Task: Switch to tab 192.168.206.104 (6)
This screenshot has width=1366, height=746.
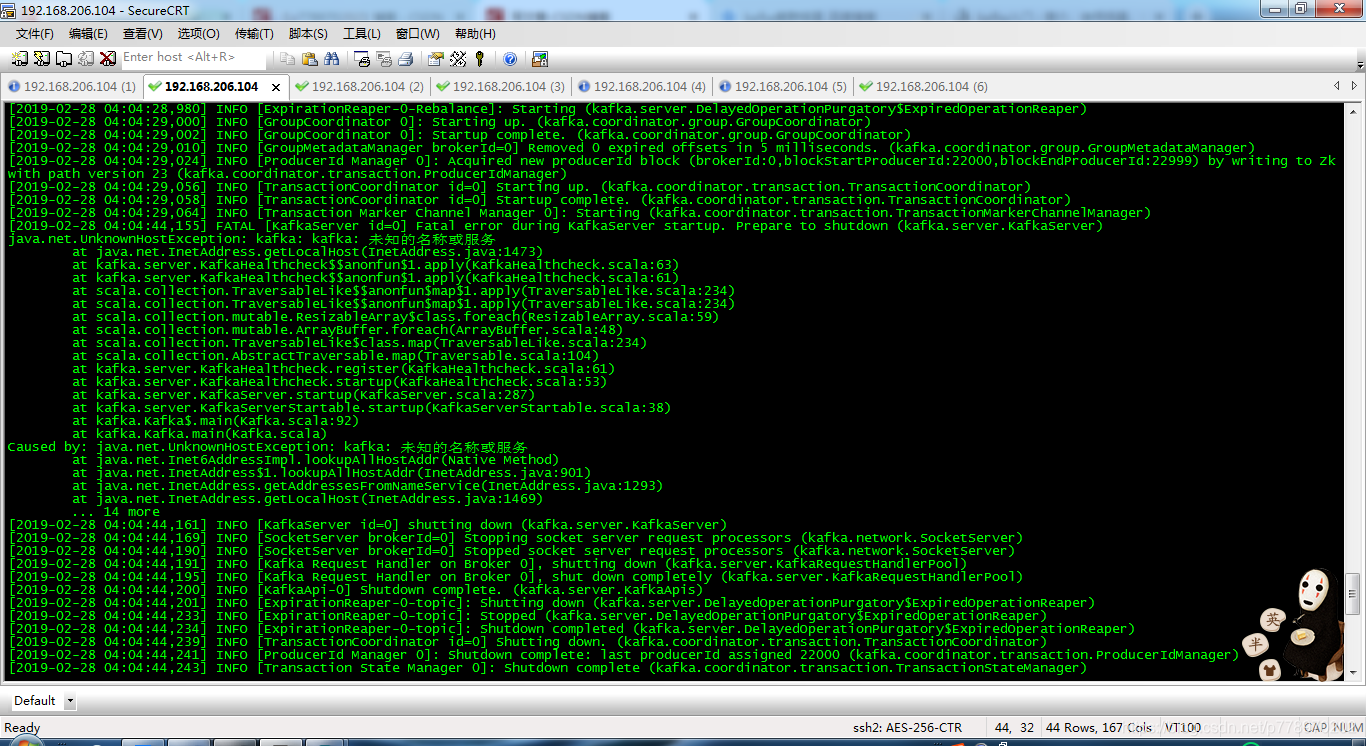Action: tap(924, 87)
